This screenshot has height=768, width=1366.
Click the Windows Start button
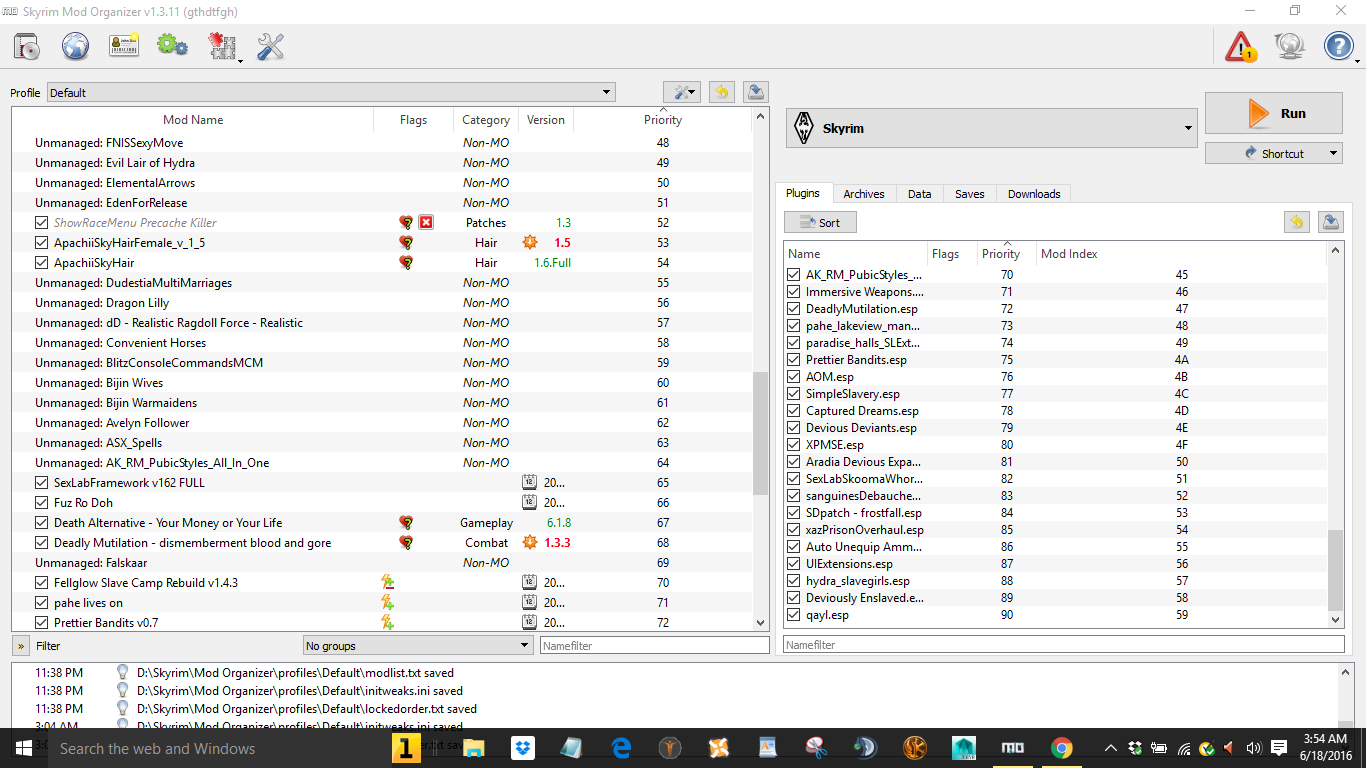pos(24,748)
